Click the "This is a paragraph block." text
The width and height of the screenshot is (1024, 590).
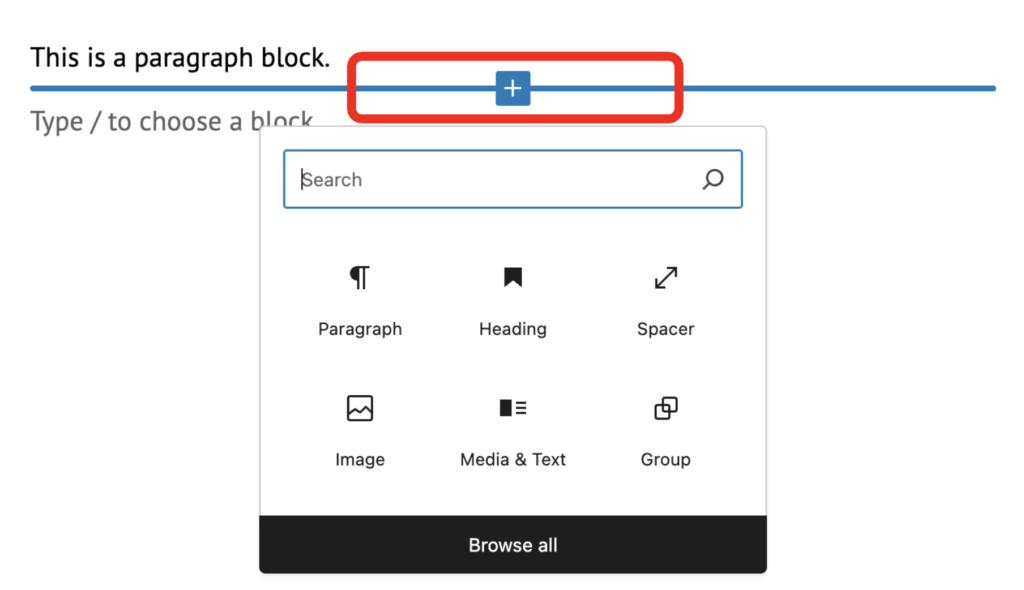tap(180, 58)
